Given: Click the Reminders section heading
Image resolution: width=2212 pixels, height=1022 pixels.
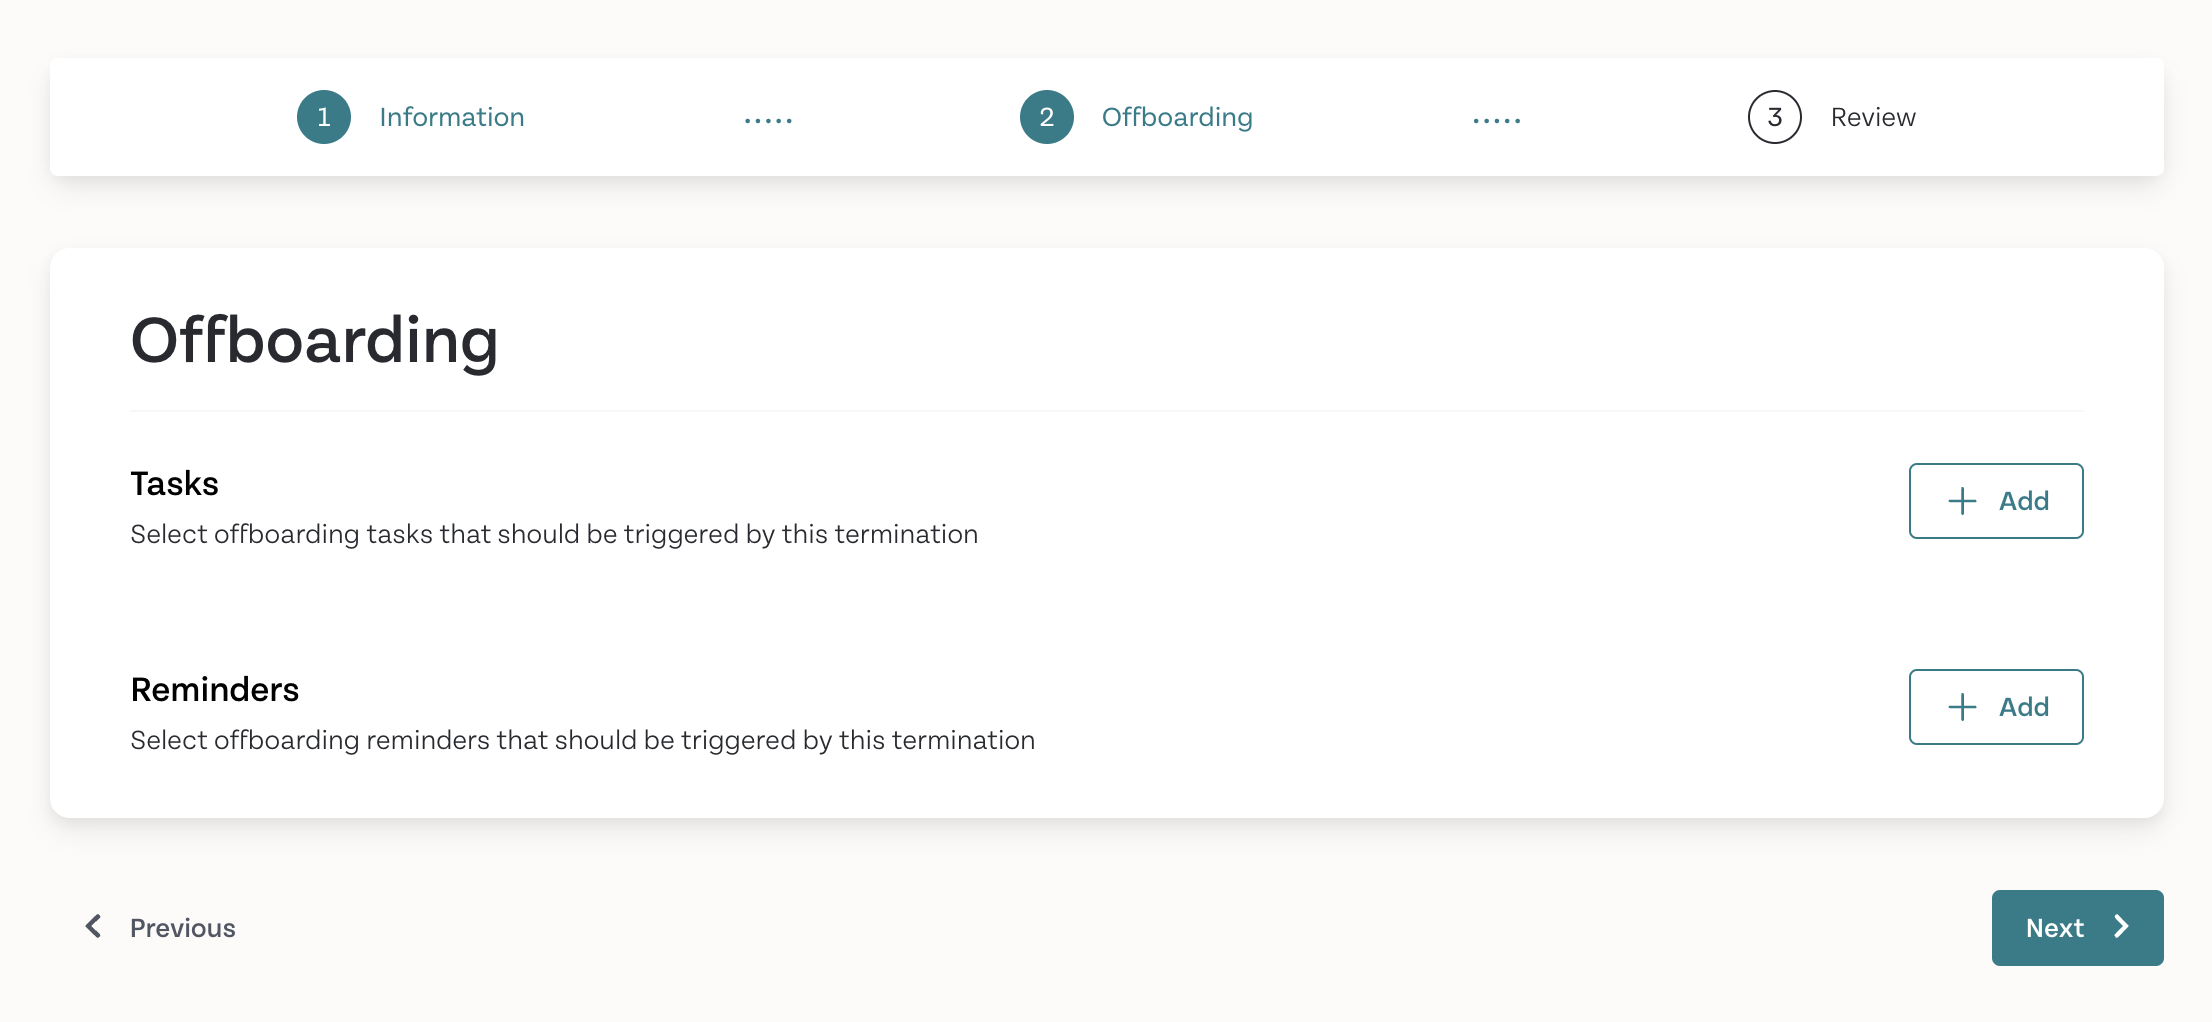Looking at the screenshot, I should tap(215, 690).
